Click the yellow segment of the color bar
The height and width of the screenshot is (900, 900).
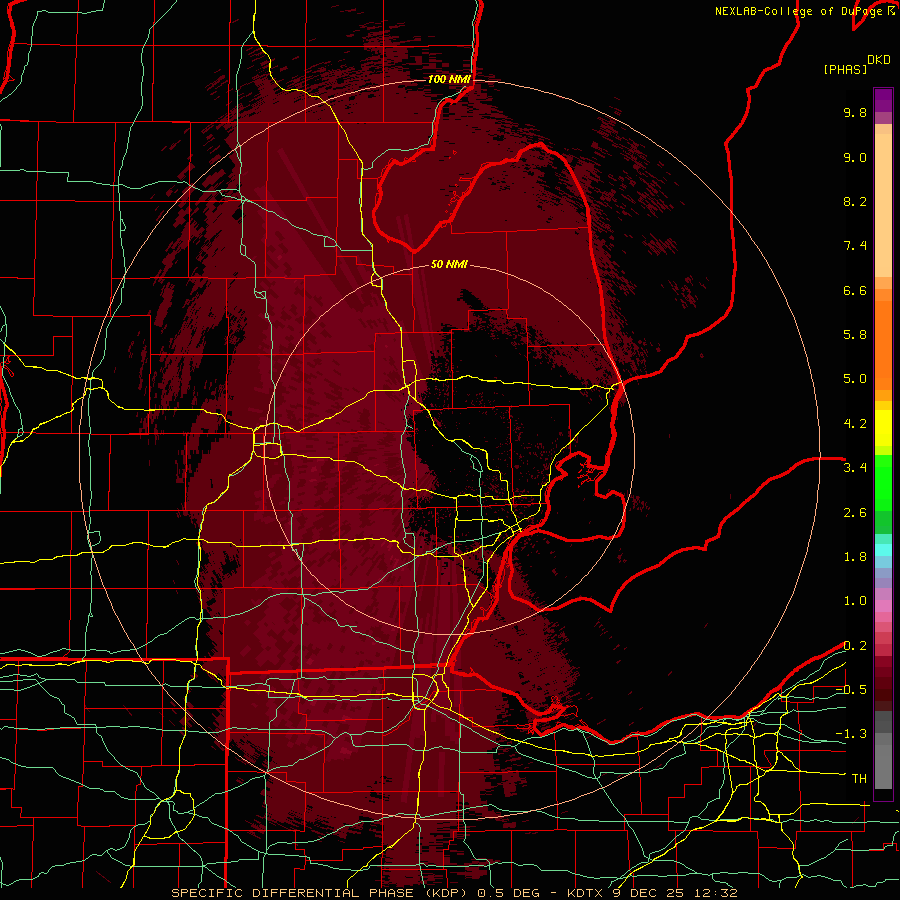pos(883,428)
